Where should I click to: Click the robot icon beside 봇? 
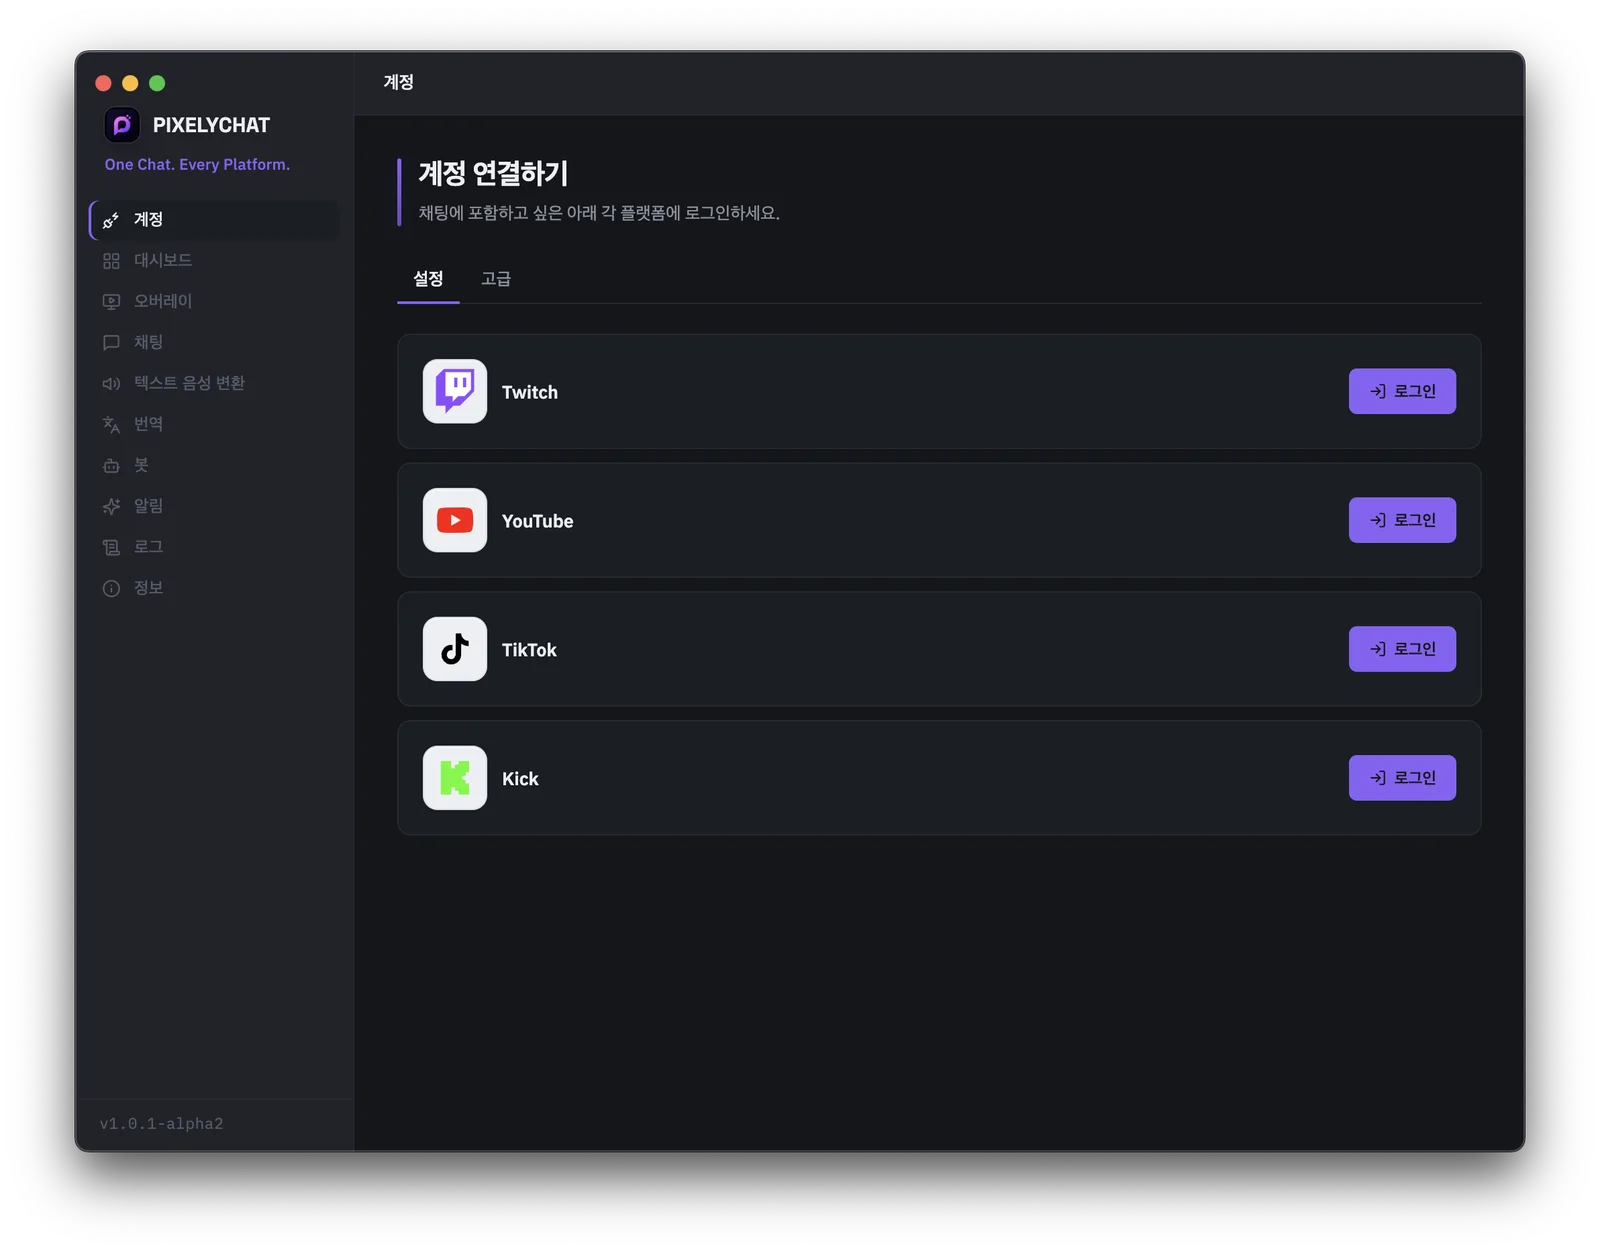pos(111,466)
